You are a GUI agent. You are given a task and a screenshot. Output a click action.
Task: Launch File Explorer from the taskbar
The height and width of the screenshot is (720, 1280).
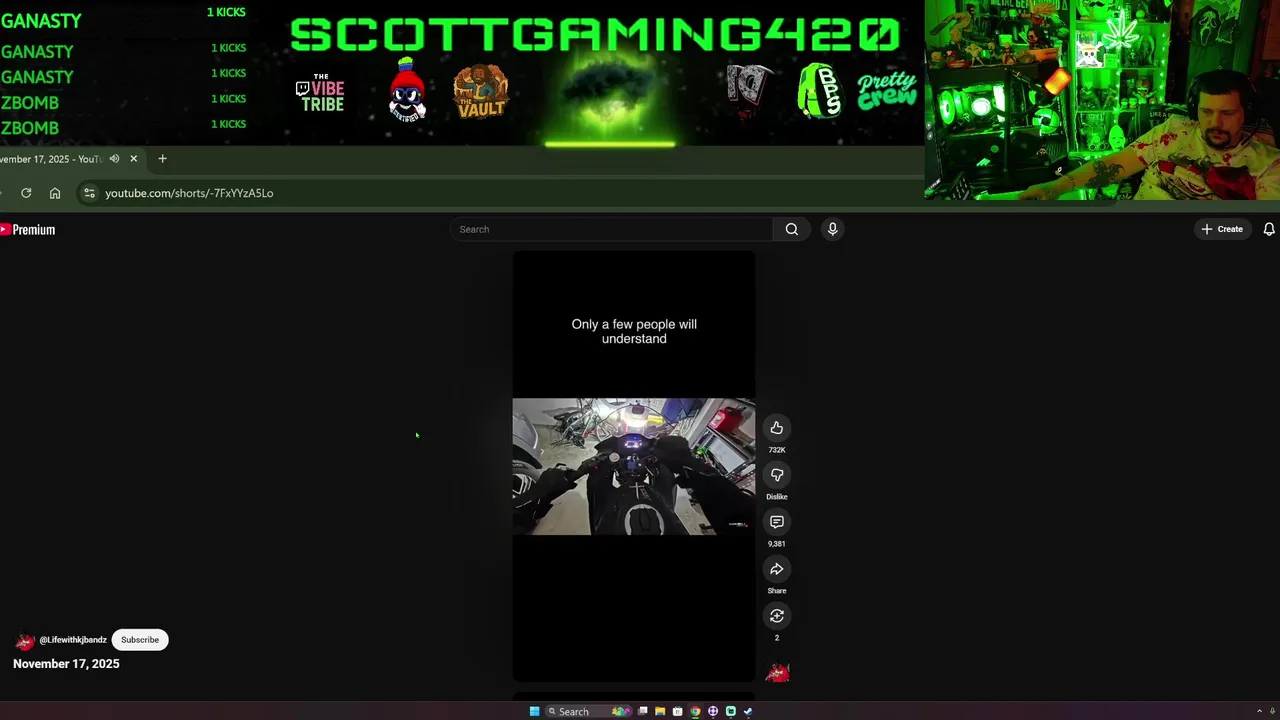point(660,711)
